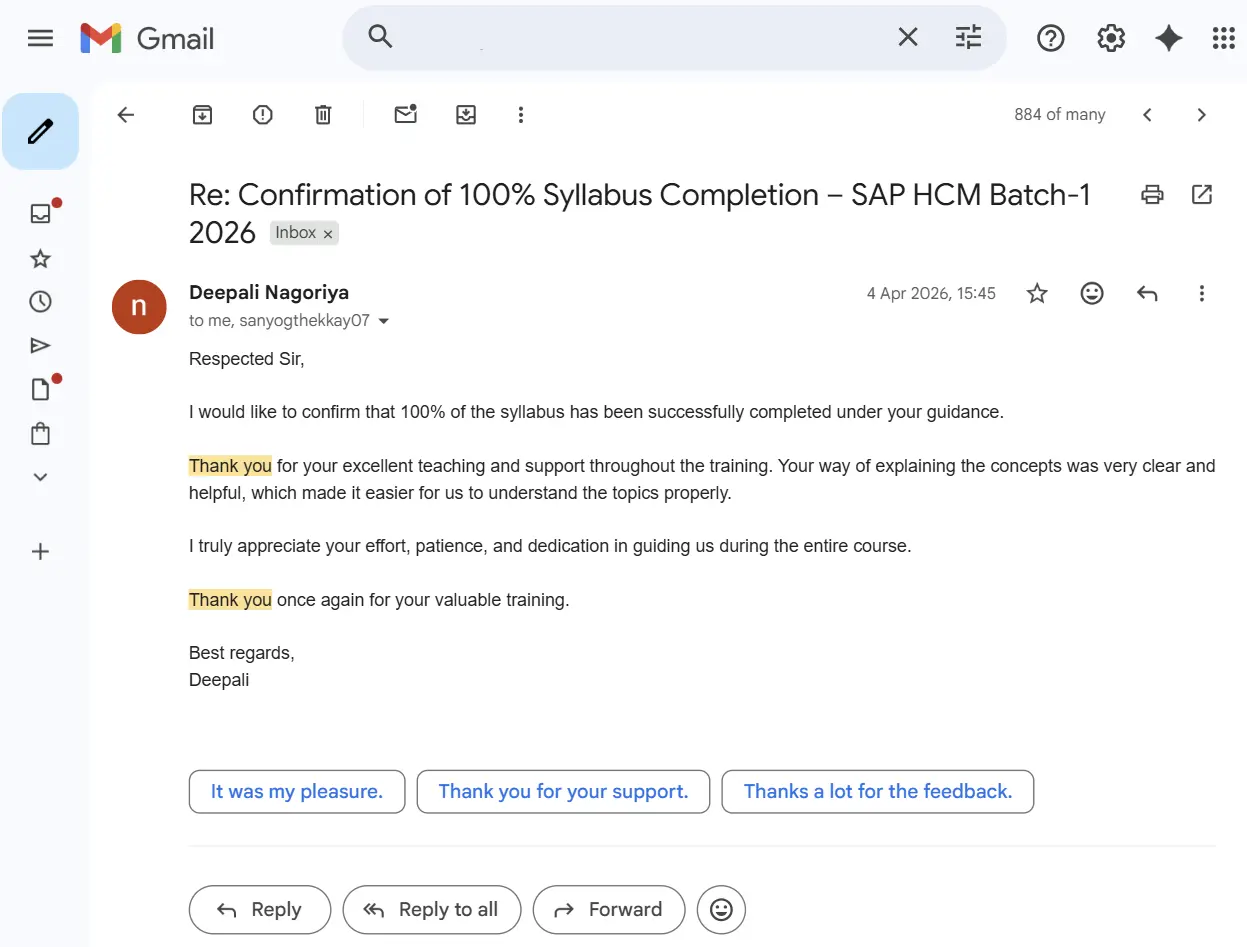The image size is (1247, 947).
Task: Click sender name Deepali Nagoriya
Action: pos(269,293)
